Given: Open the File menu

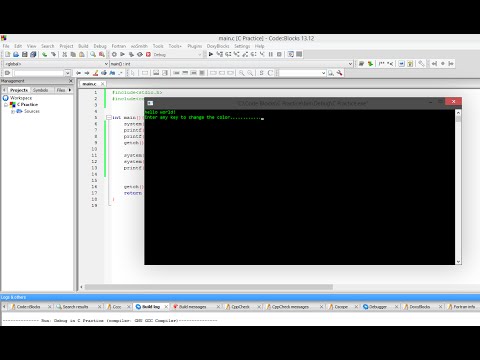Looking at the screenshot, I should 6,46.
